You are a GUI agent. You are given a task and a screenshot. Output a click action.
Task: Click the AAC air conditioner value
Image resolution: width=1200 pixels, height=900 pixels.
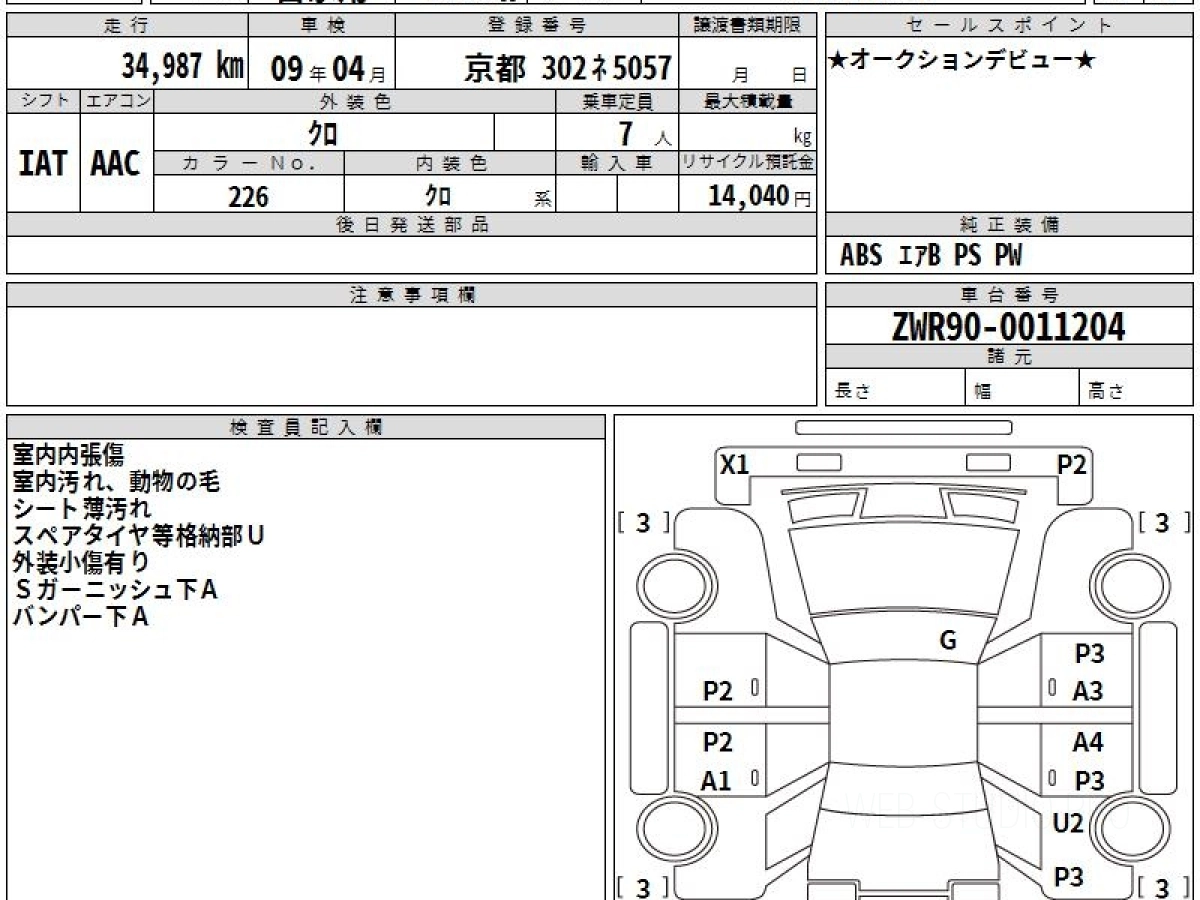[116, 163]
